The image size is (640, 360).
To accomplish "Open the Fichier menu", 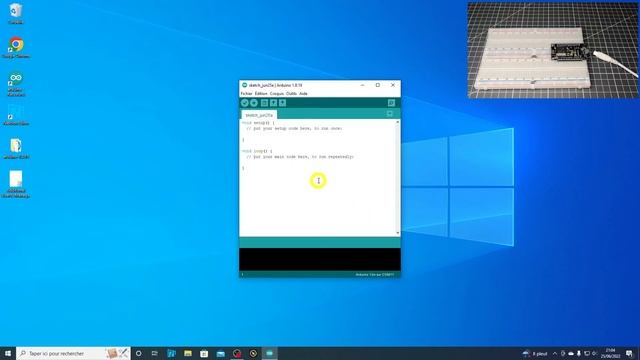I will pos(247,93).
